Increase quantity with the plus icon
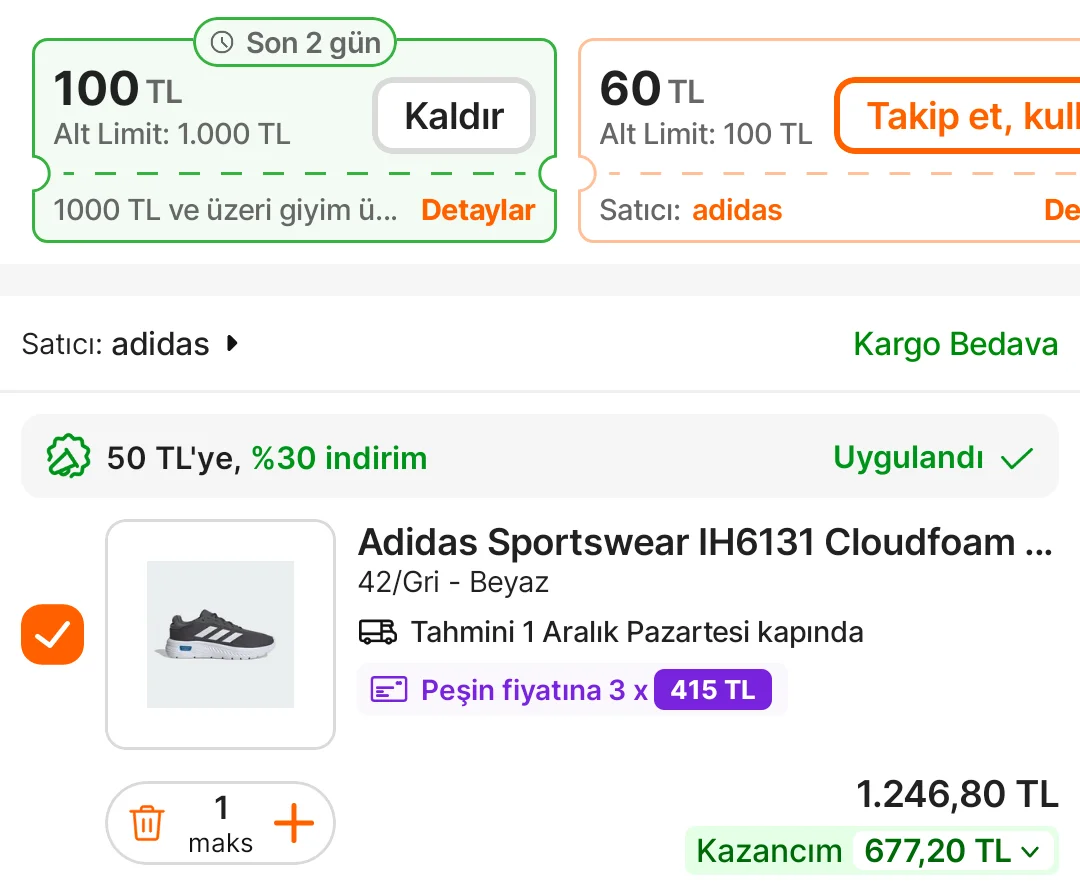This screenshot has width=1080, height=895. (x=293, y=824)
